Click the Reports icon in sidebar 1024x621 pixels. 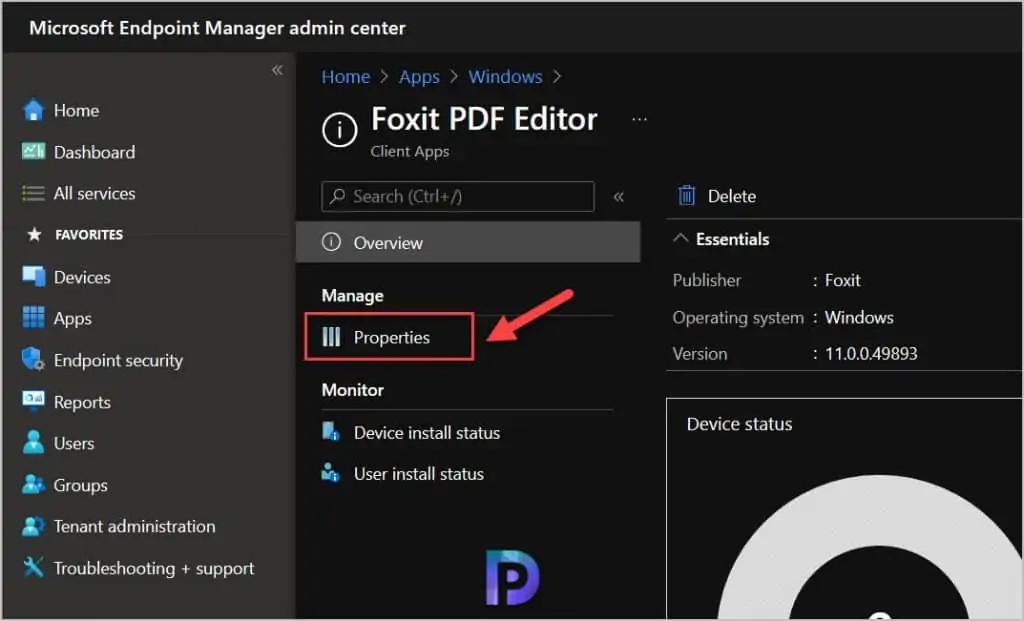pos(33,401)
